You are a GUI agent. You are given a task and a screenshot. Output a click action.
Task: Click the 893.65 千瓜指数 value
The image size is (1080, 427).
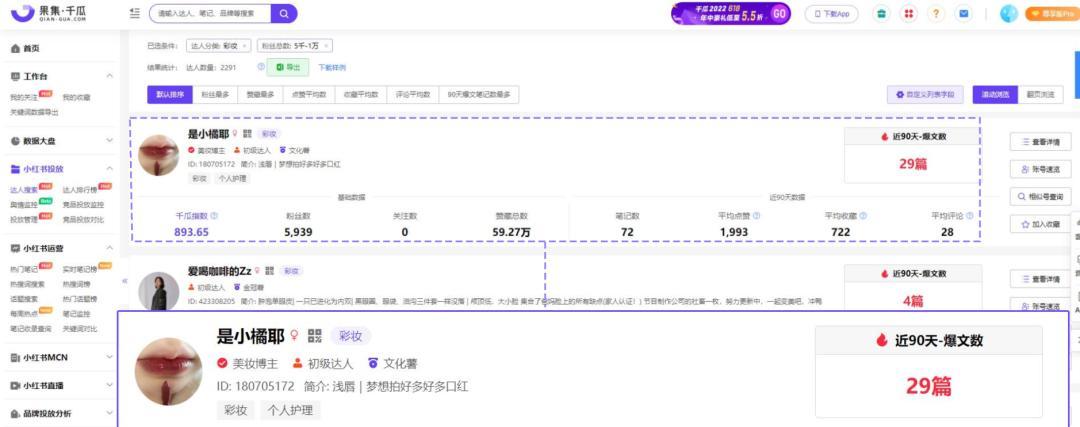(191, 232)
